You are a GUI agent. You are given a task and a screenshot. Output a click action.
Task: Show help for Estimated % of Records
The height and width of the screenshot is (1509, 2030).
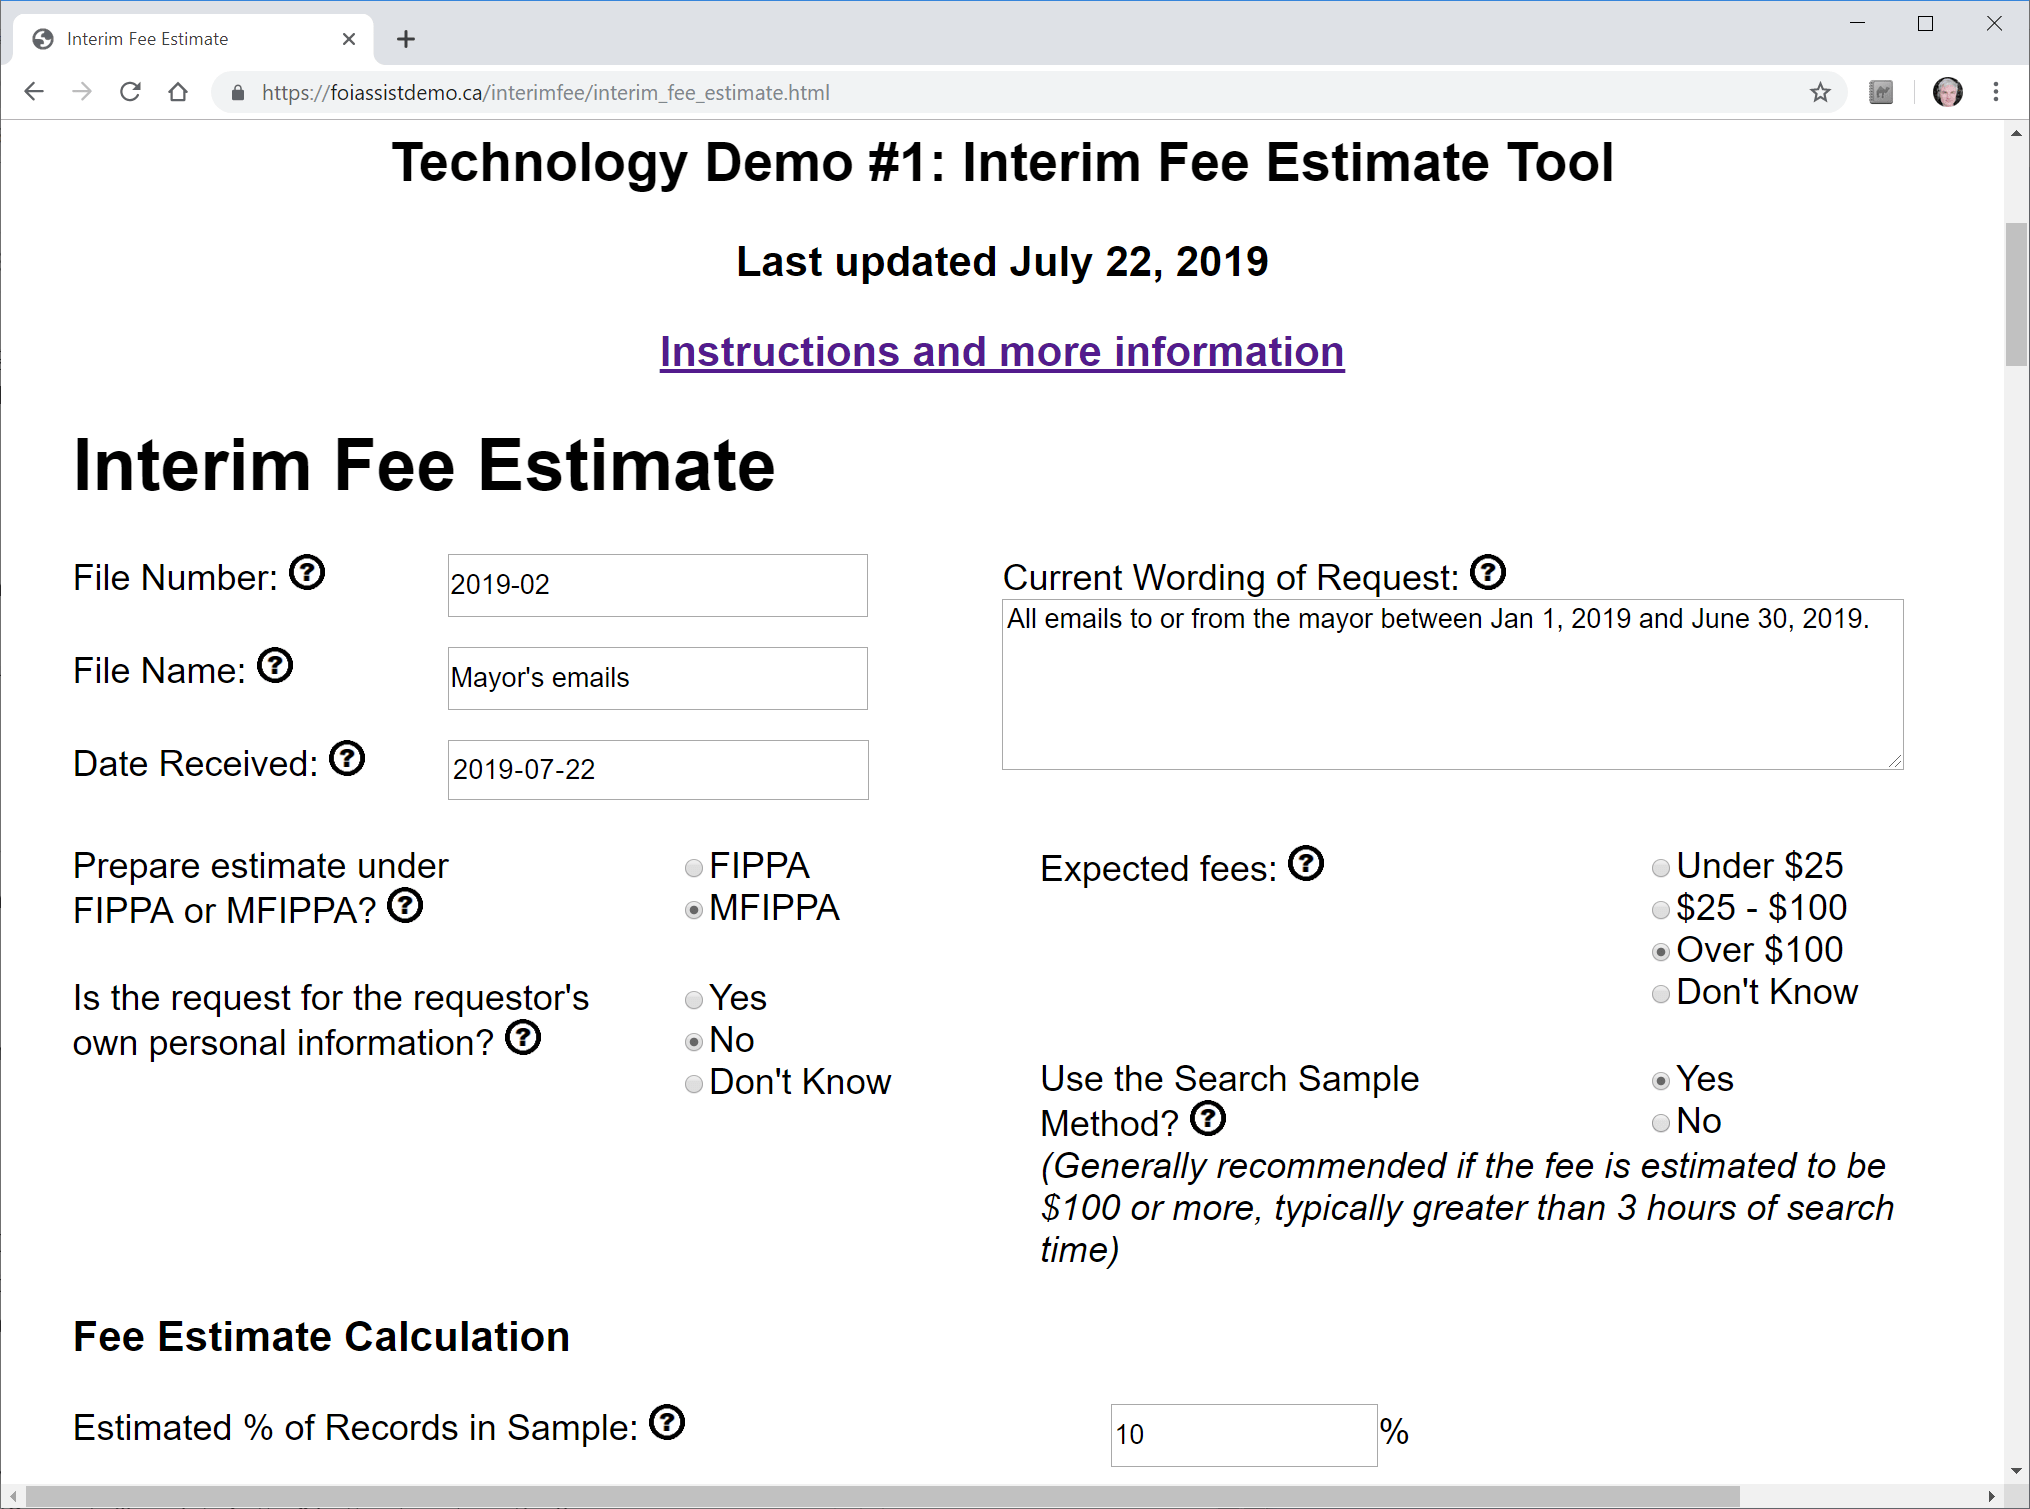click(x=667, y=1423)
